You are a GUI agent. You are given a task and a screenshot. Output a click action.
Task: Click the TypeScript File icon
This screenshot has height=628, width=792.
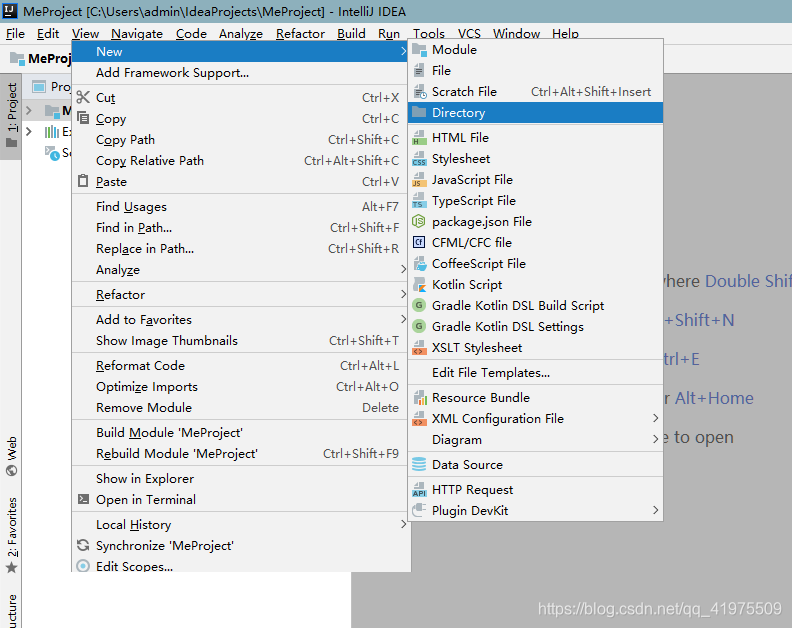(419, 201)
